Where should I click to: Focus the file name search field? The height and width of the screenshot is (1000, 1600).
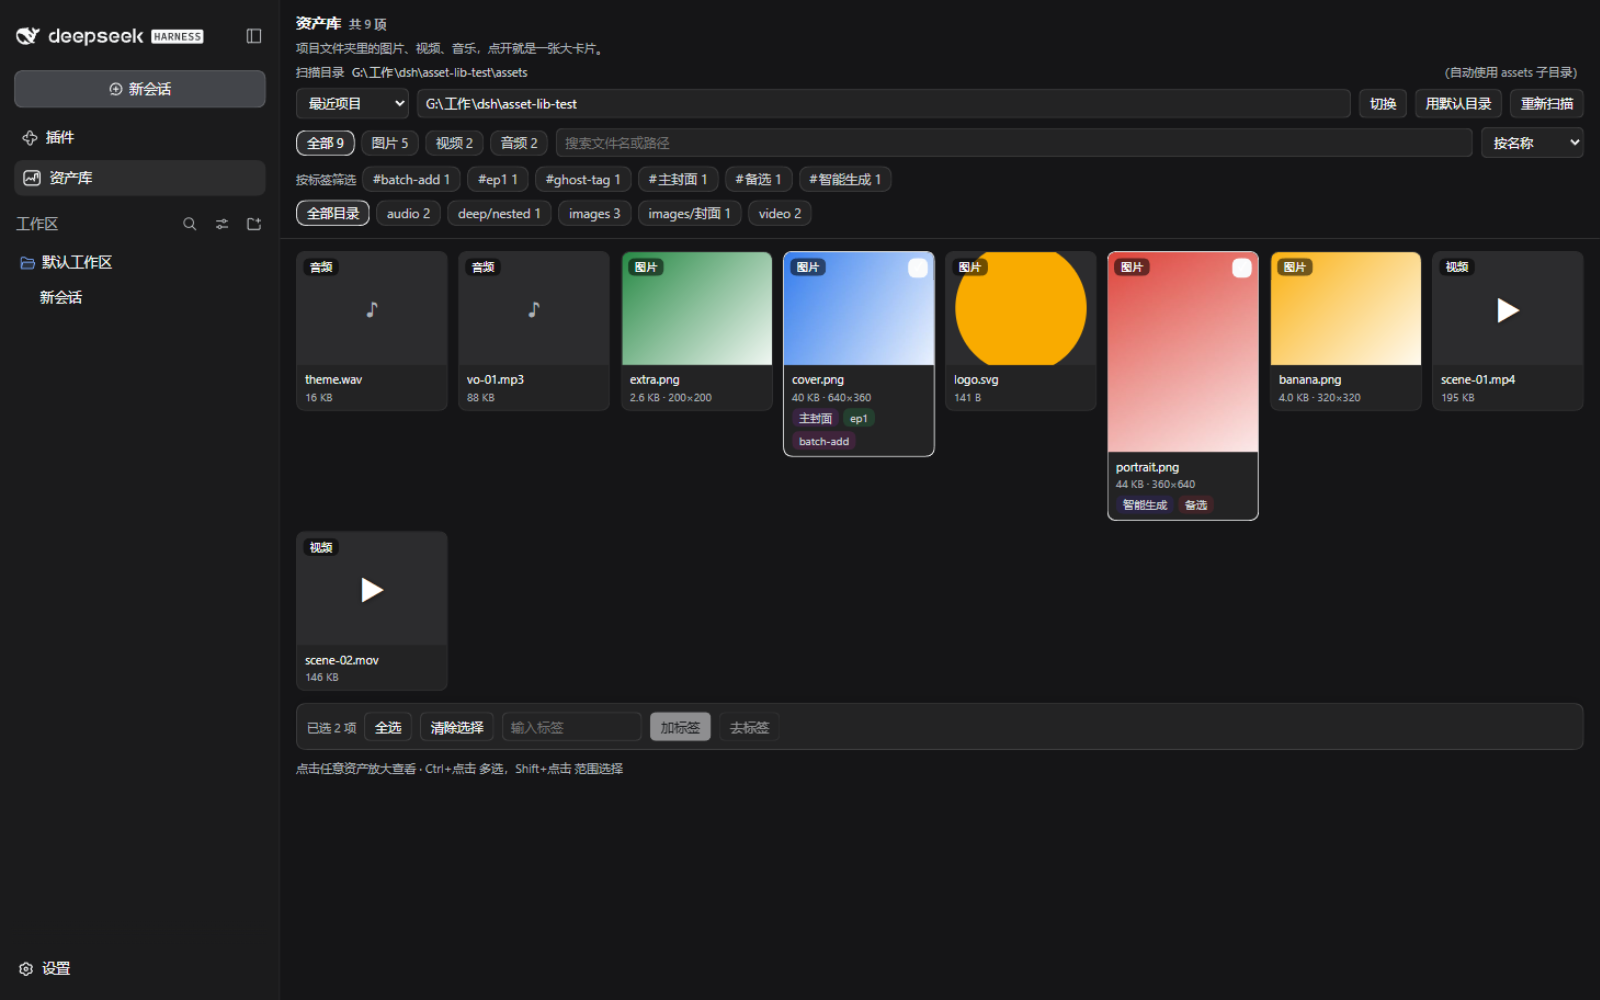[x=1014, y=143]
